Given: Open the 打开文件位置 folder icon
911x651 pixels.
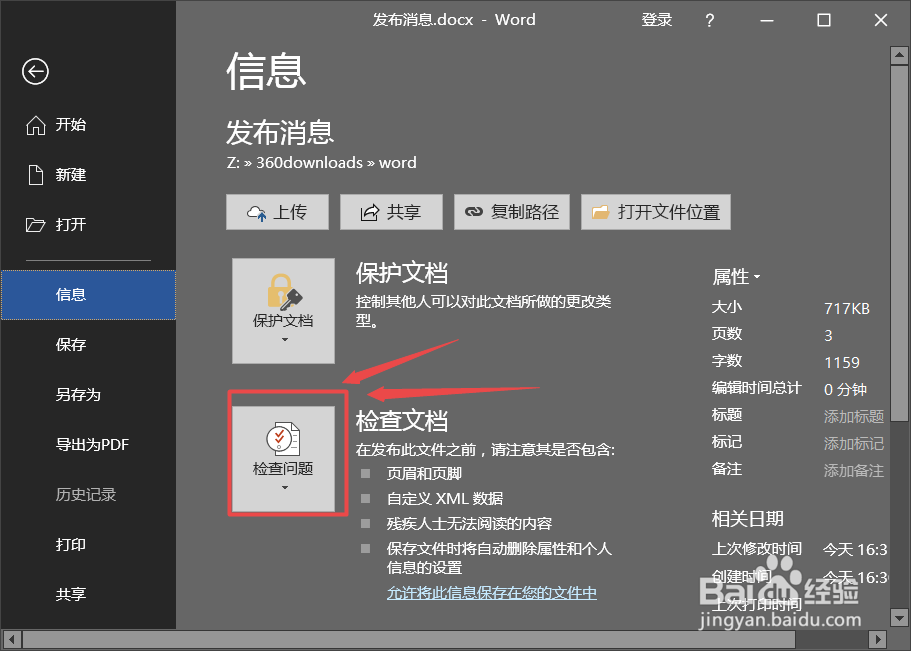Looking at the screenshot, I should click(600, 211).
